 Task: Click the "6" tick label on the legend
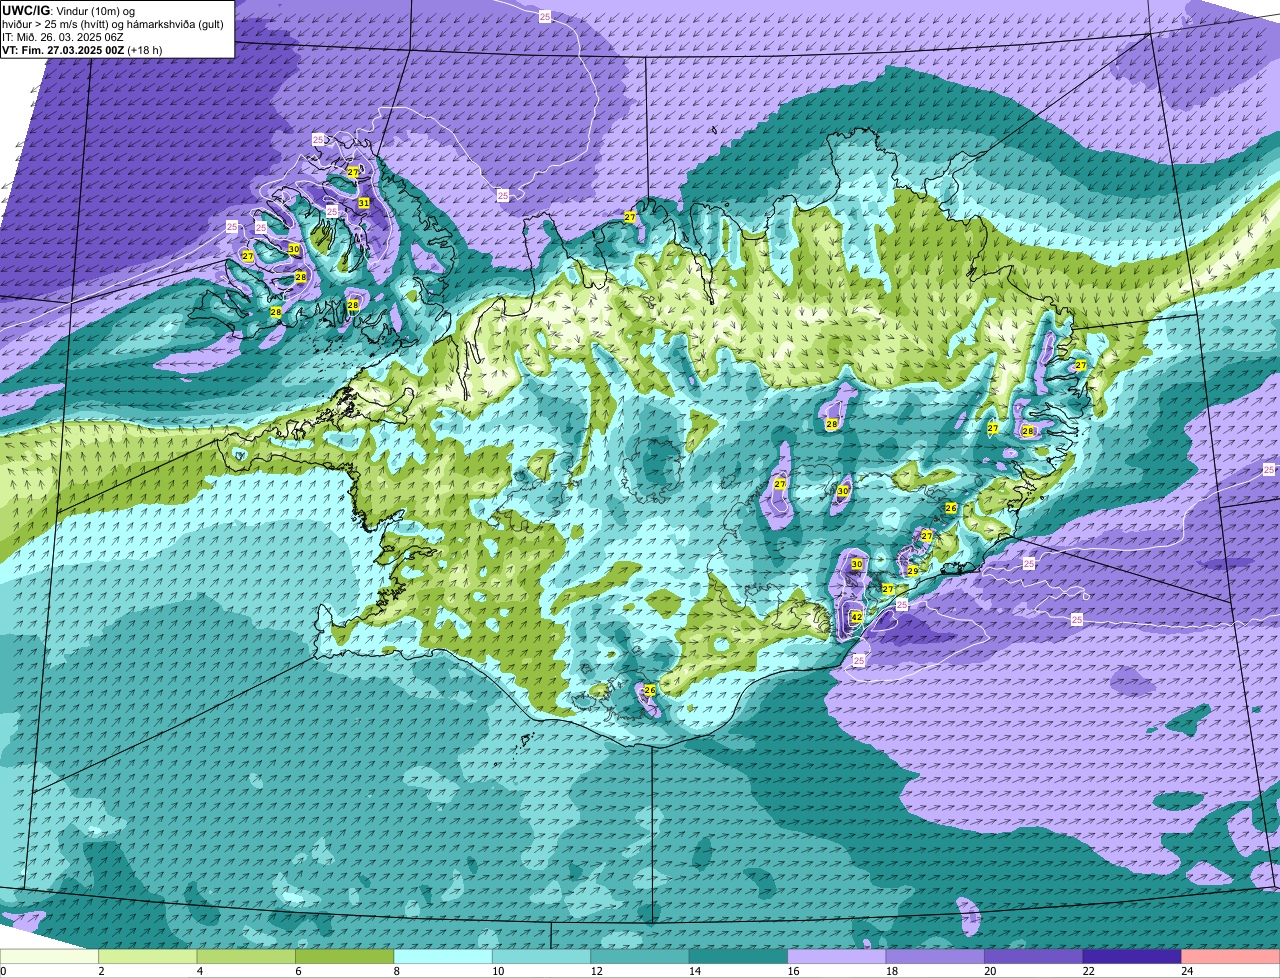[298, 971]
